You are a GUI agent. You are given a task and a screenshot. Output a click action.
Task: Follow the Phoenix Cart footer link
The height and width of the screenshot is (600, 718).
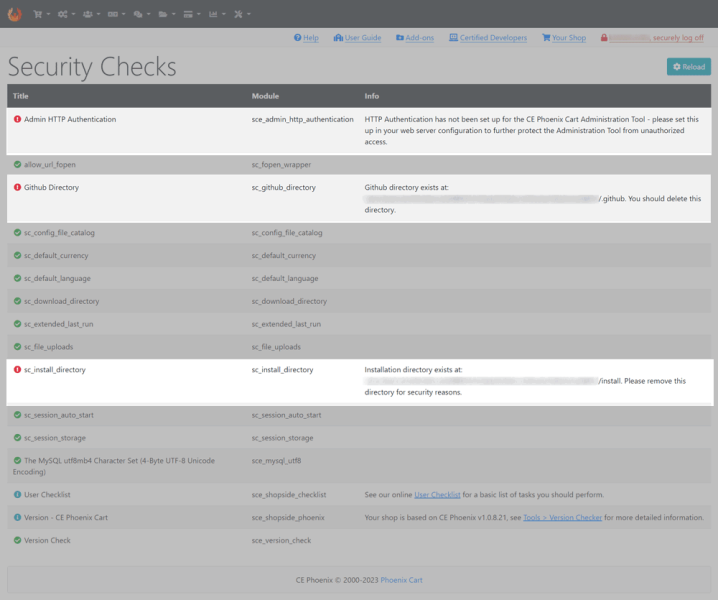pyautogui.click(x=402, y=580)
